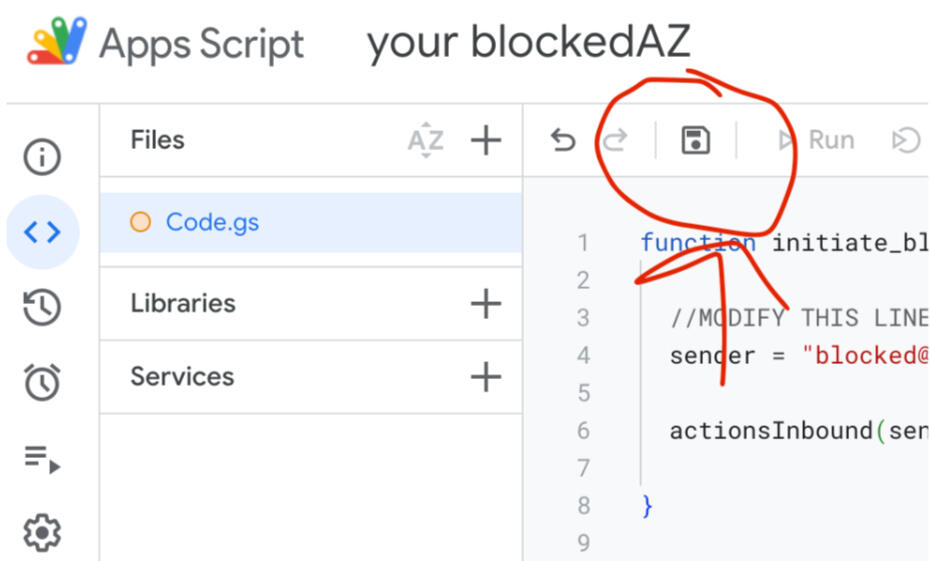Click the Save project floppy disk icon

(x=695, y=141)
